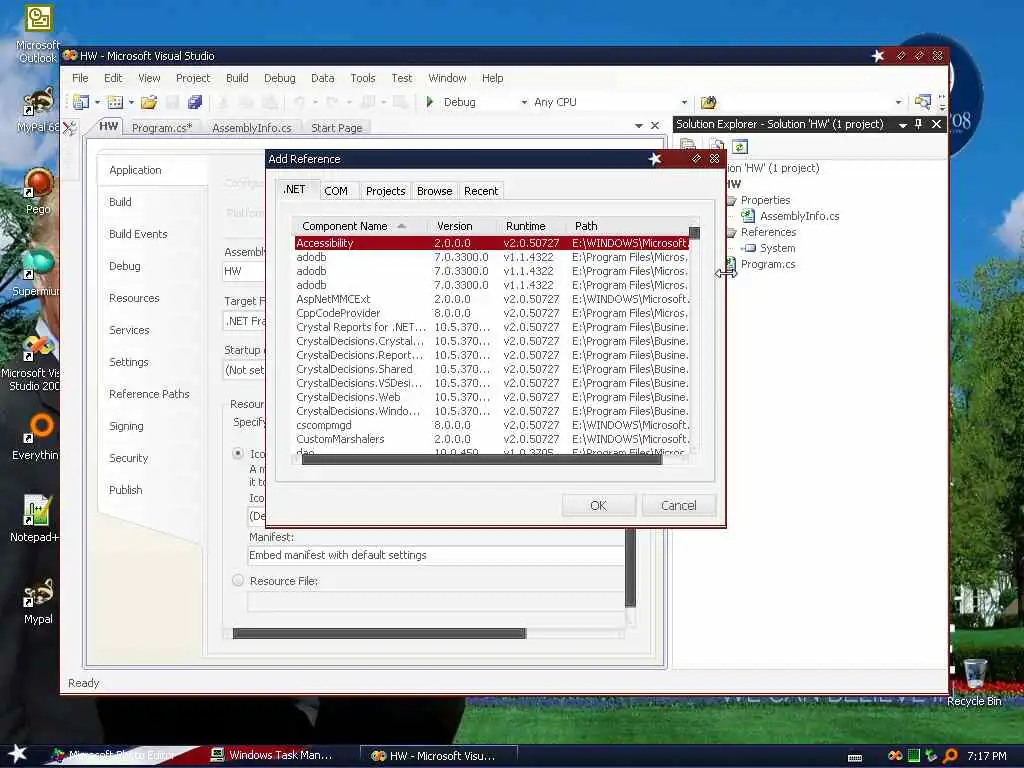Click the Show All Files icon in Solution Explorer

716,146
